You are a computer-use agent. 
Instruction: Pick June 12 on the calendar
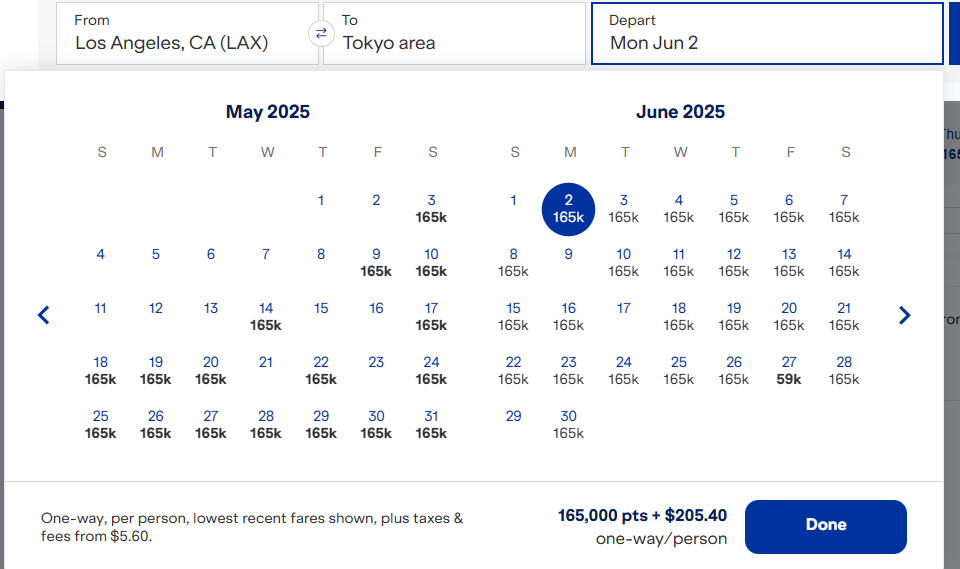point(734,262)
